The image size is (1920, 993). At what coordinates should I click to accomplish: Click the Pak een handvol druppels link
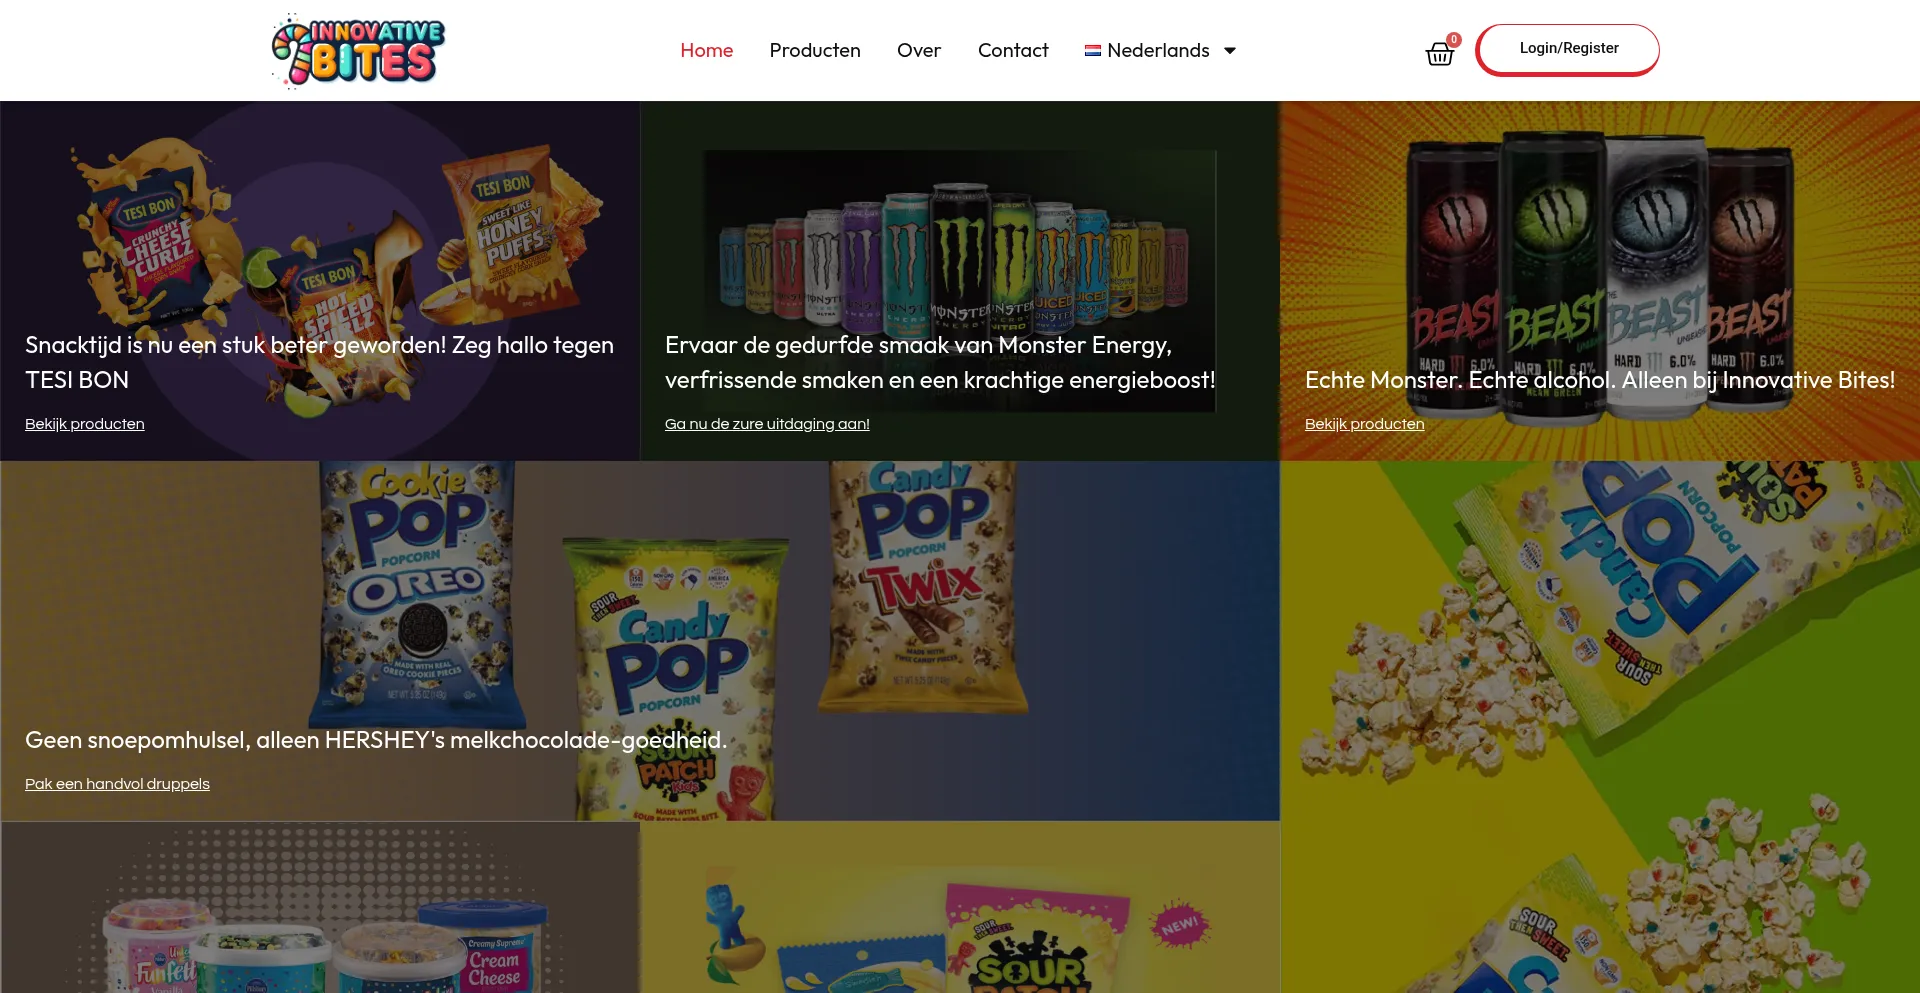[117, 784]
